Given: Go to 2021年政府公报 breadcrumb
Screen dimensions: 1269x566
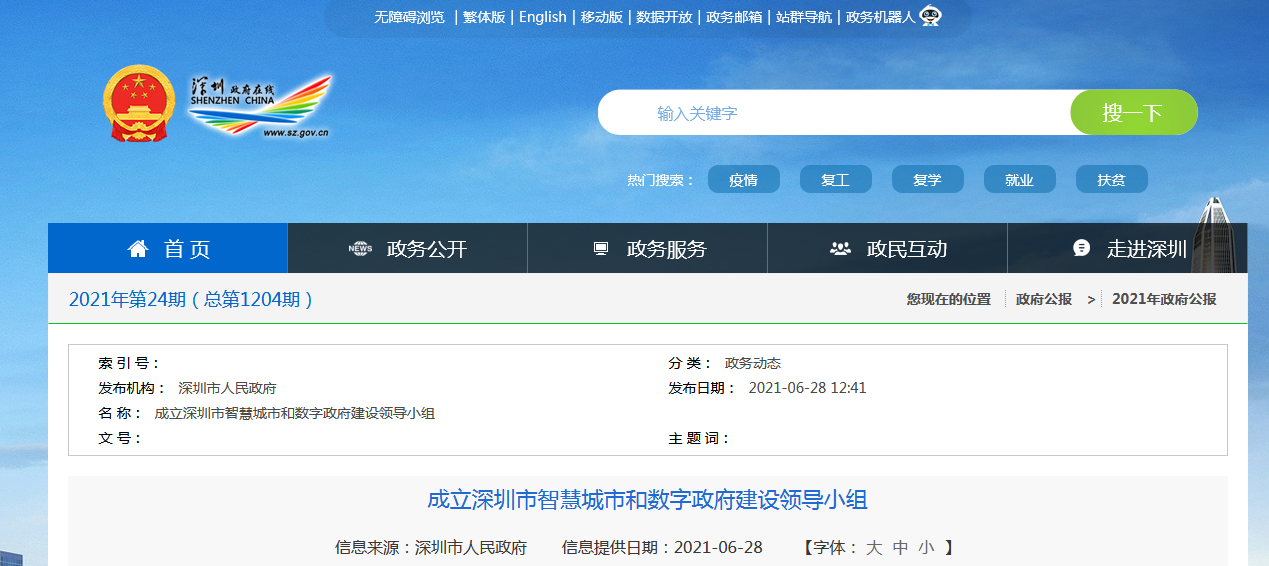Looking at the screenshot, I should (1165, 299).
